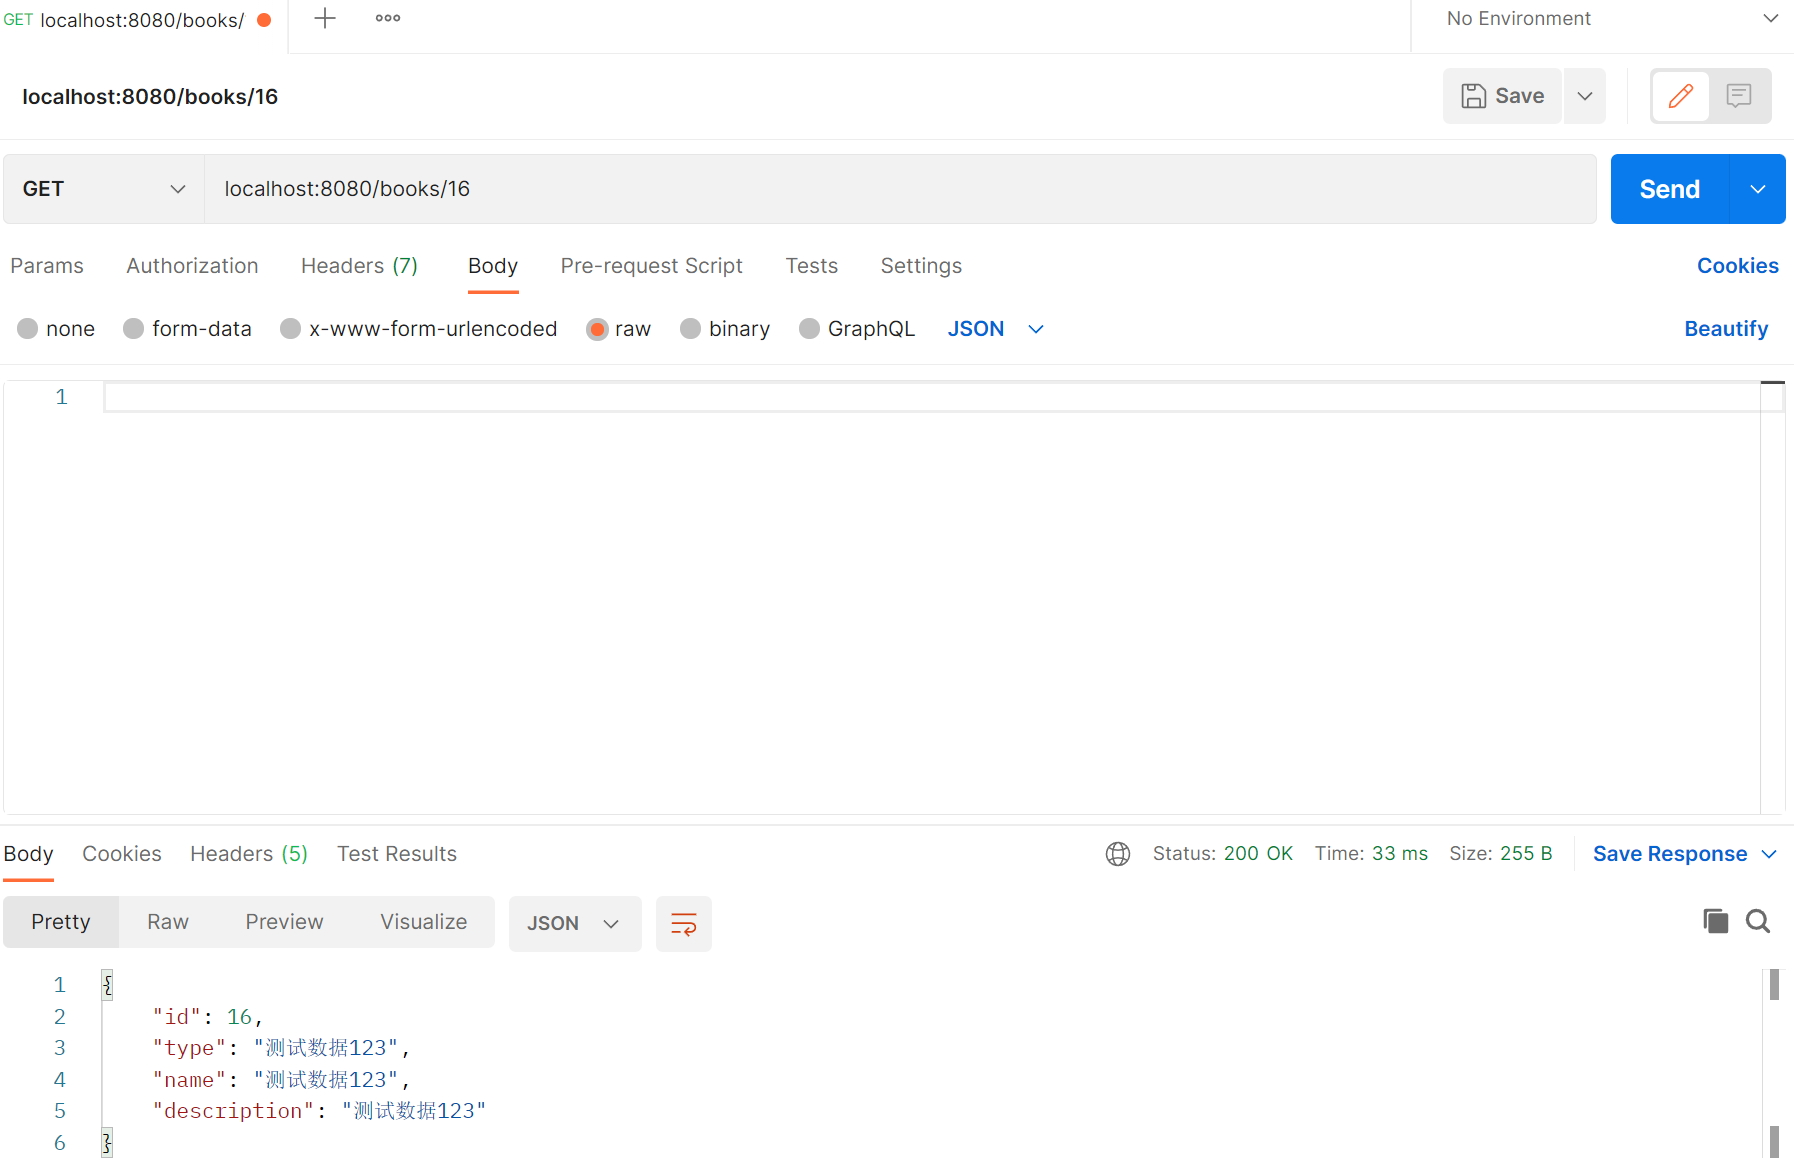Select the none body type

click(28, 329)
